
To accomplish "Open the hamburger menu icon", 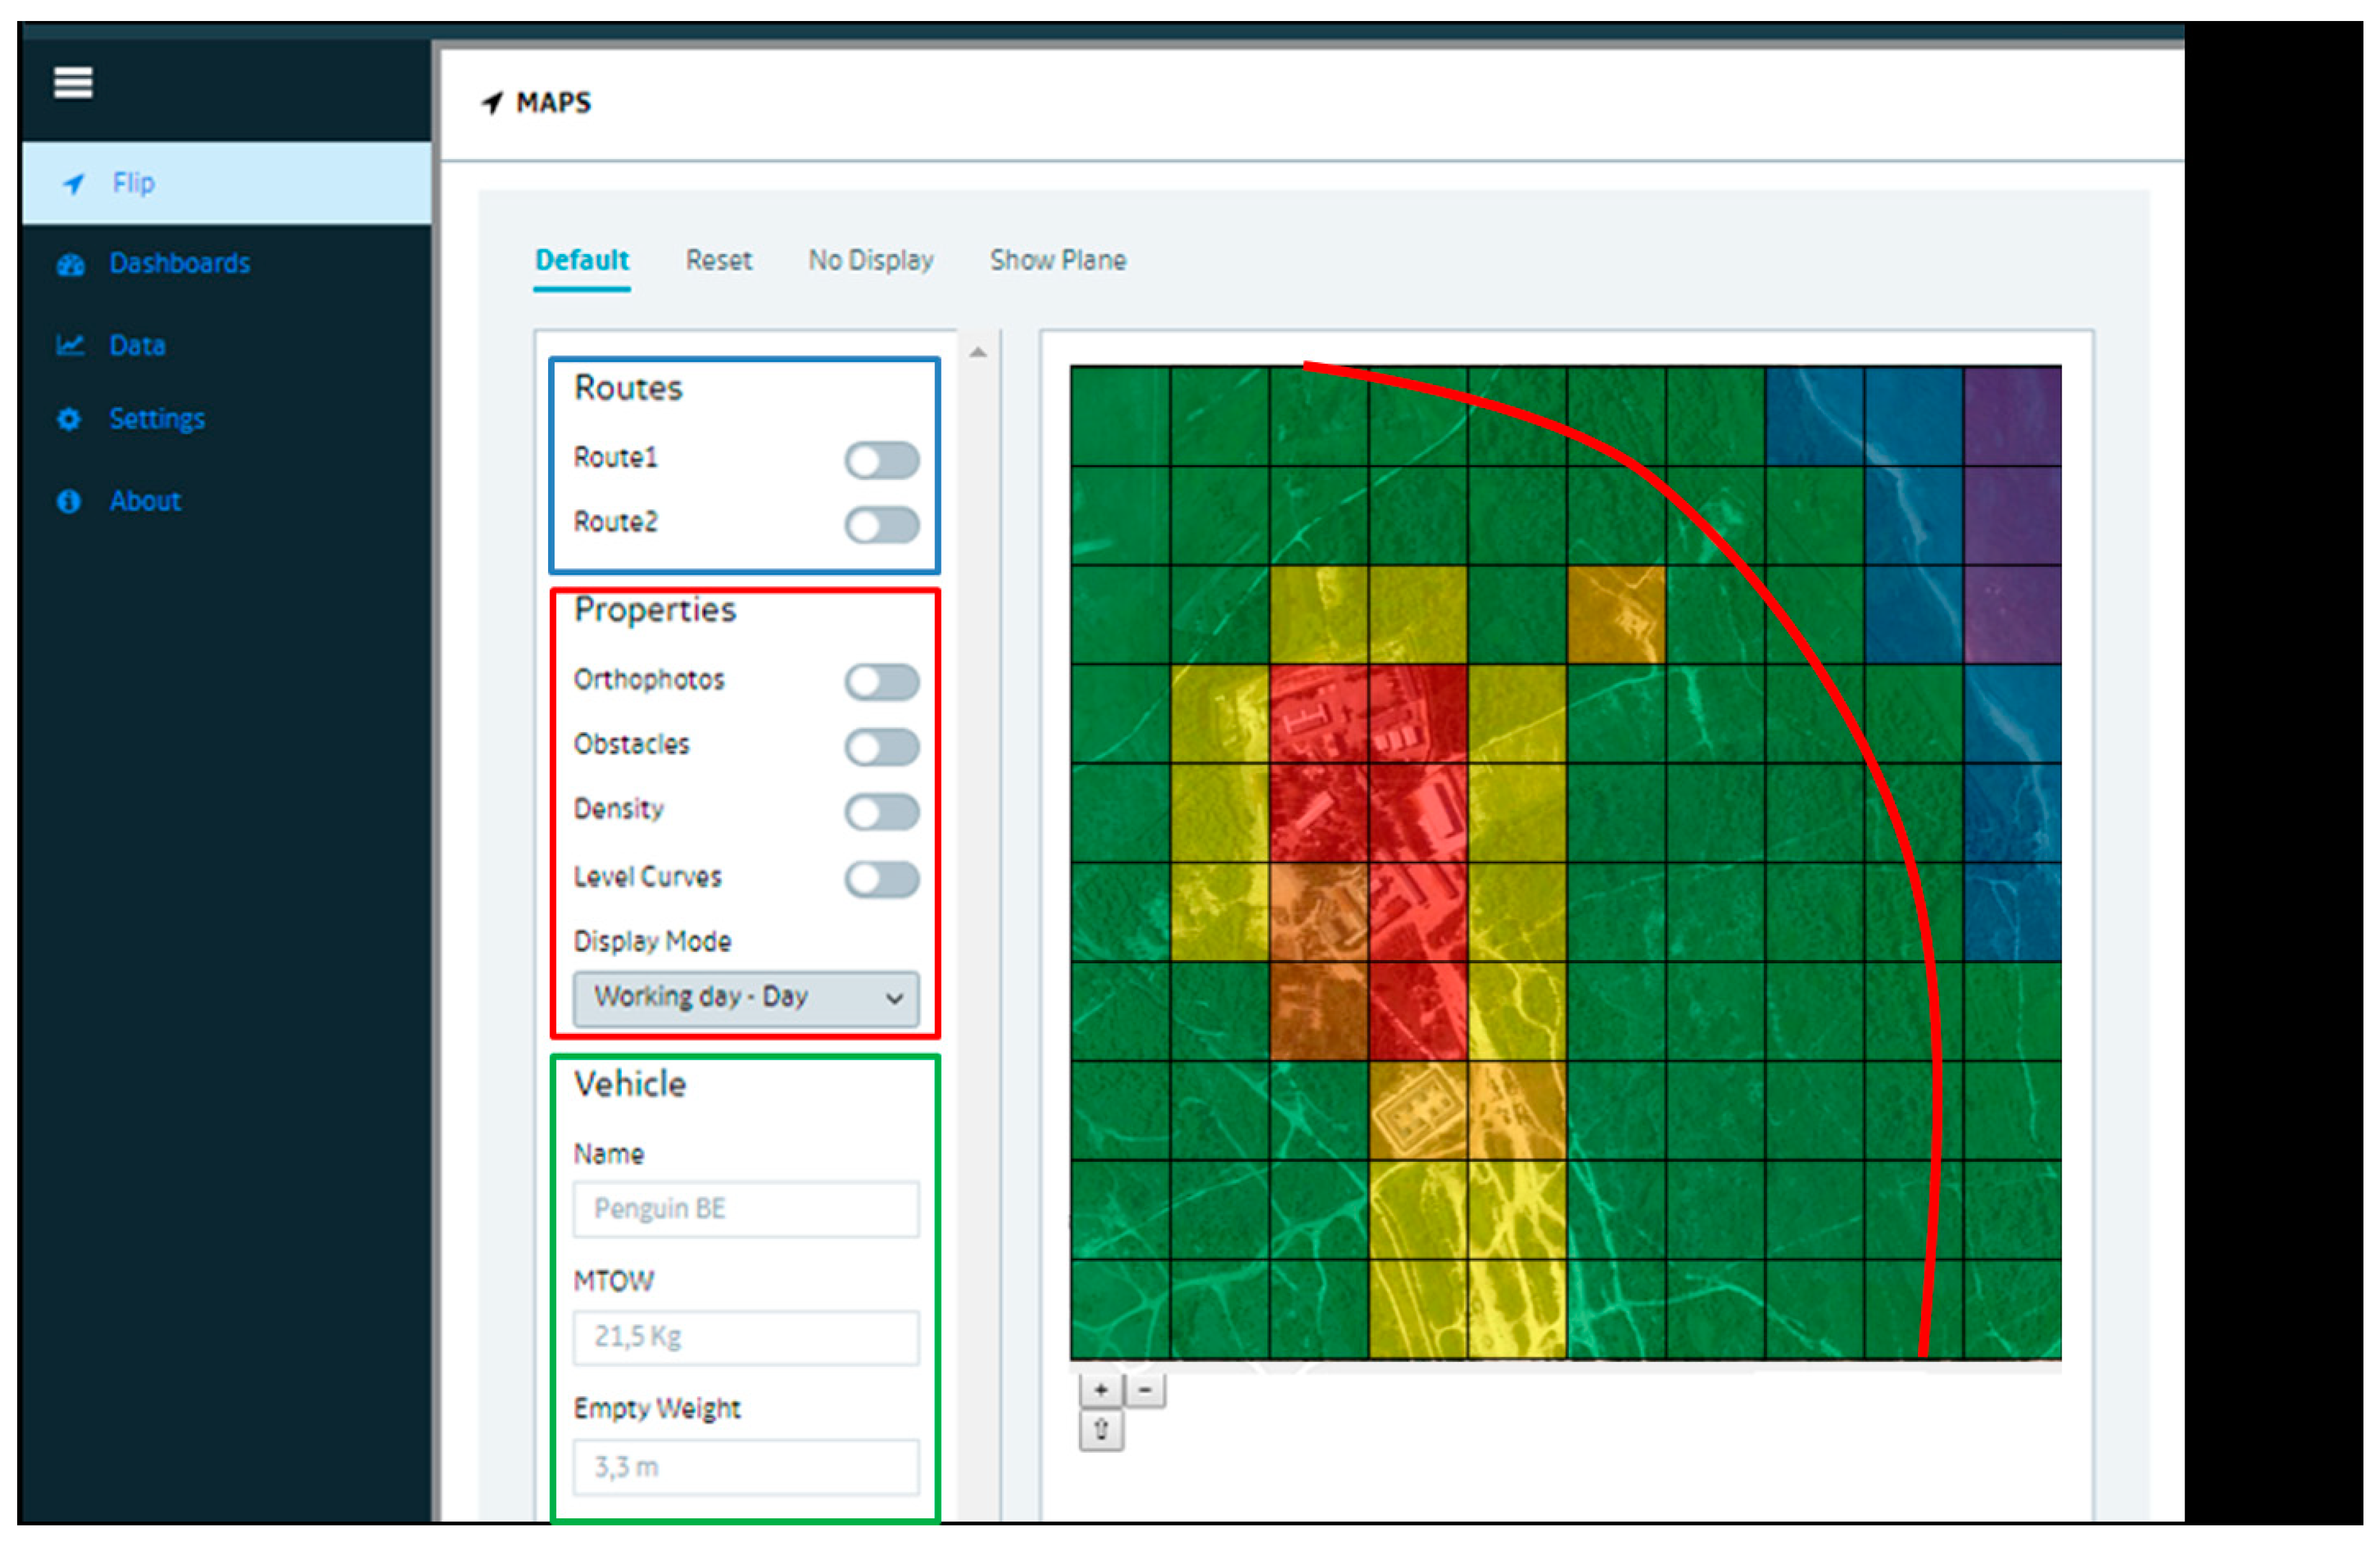I will coord(73,82).
